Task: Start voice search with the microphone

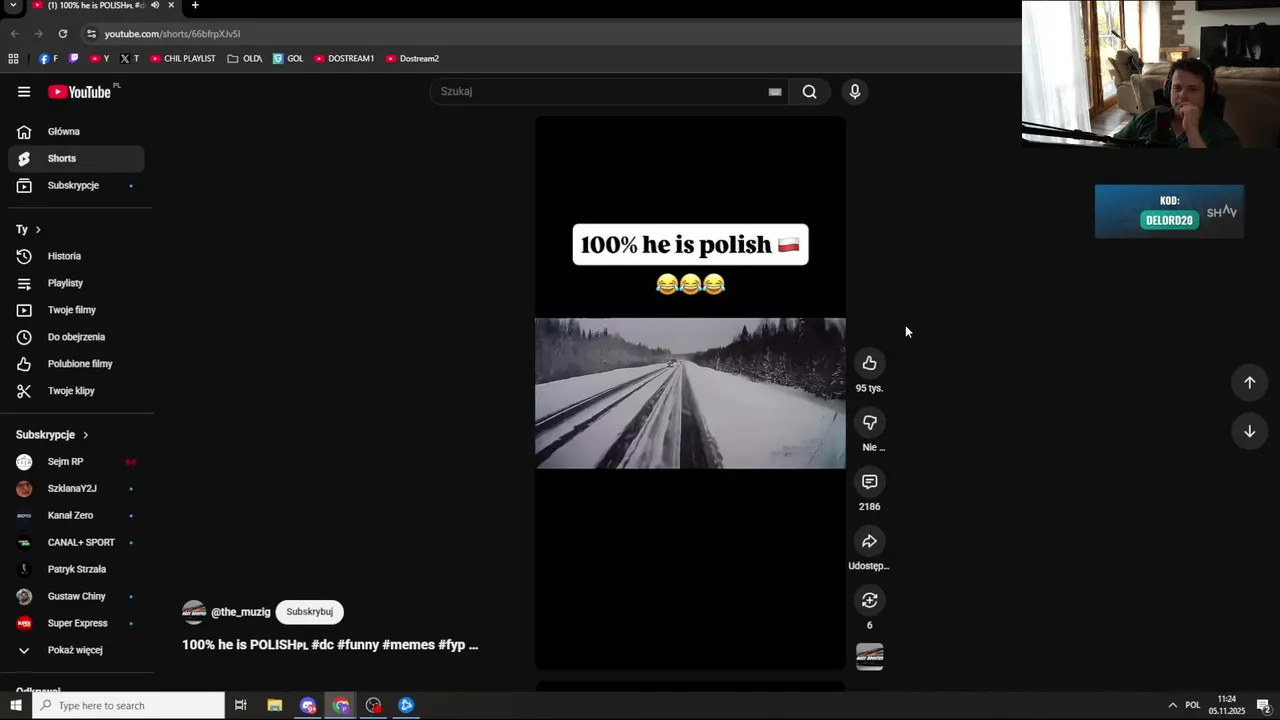Action: [x=855, y=92]
